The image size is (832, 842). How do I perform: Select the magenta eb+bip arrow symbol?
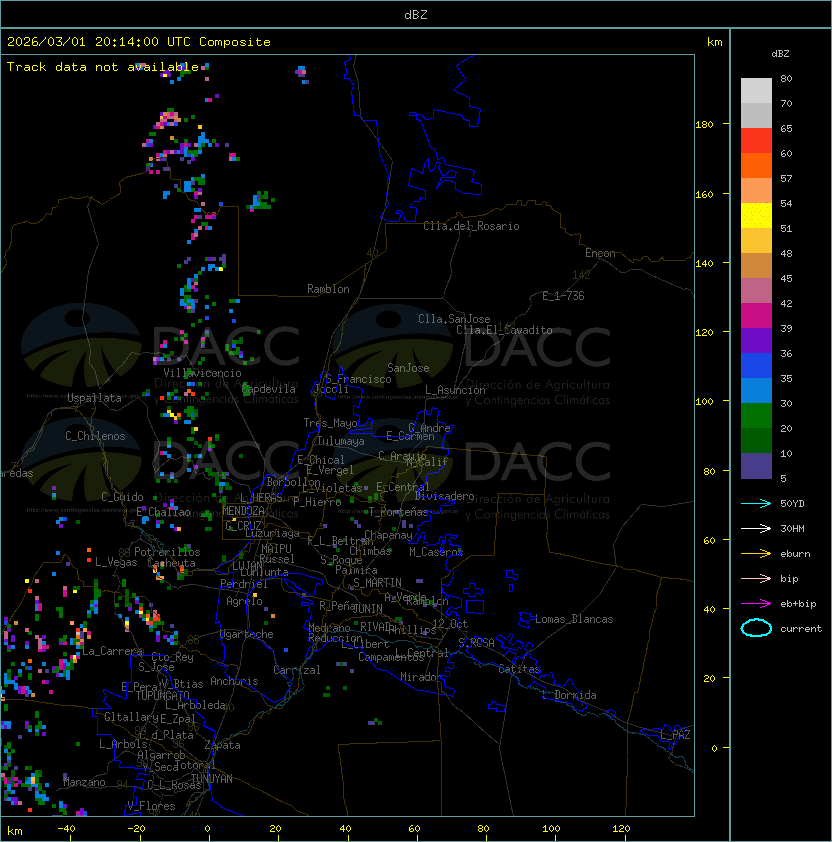756,603
